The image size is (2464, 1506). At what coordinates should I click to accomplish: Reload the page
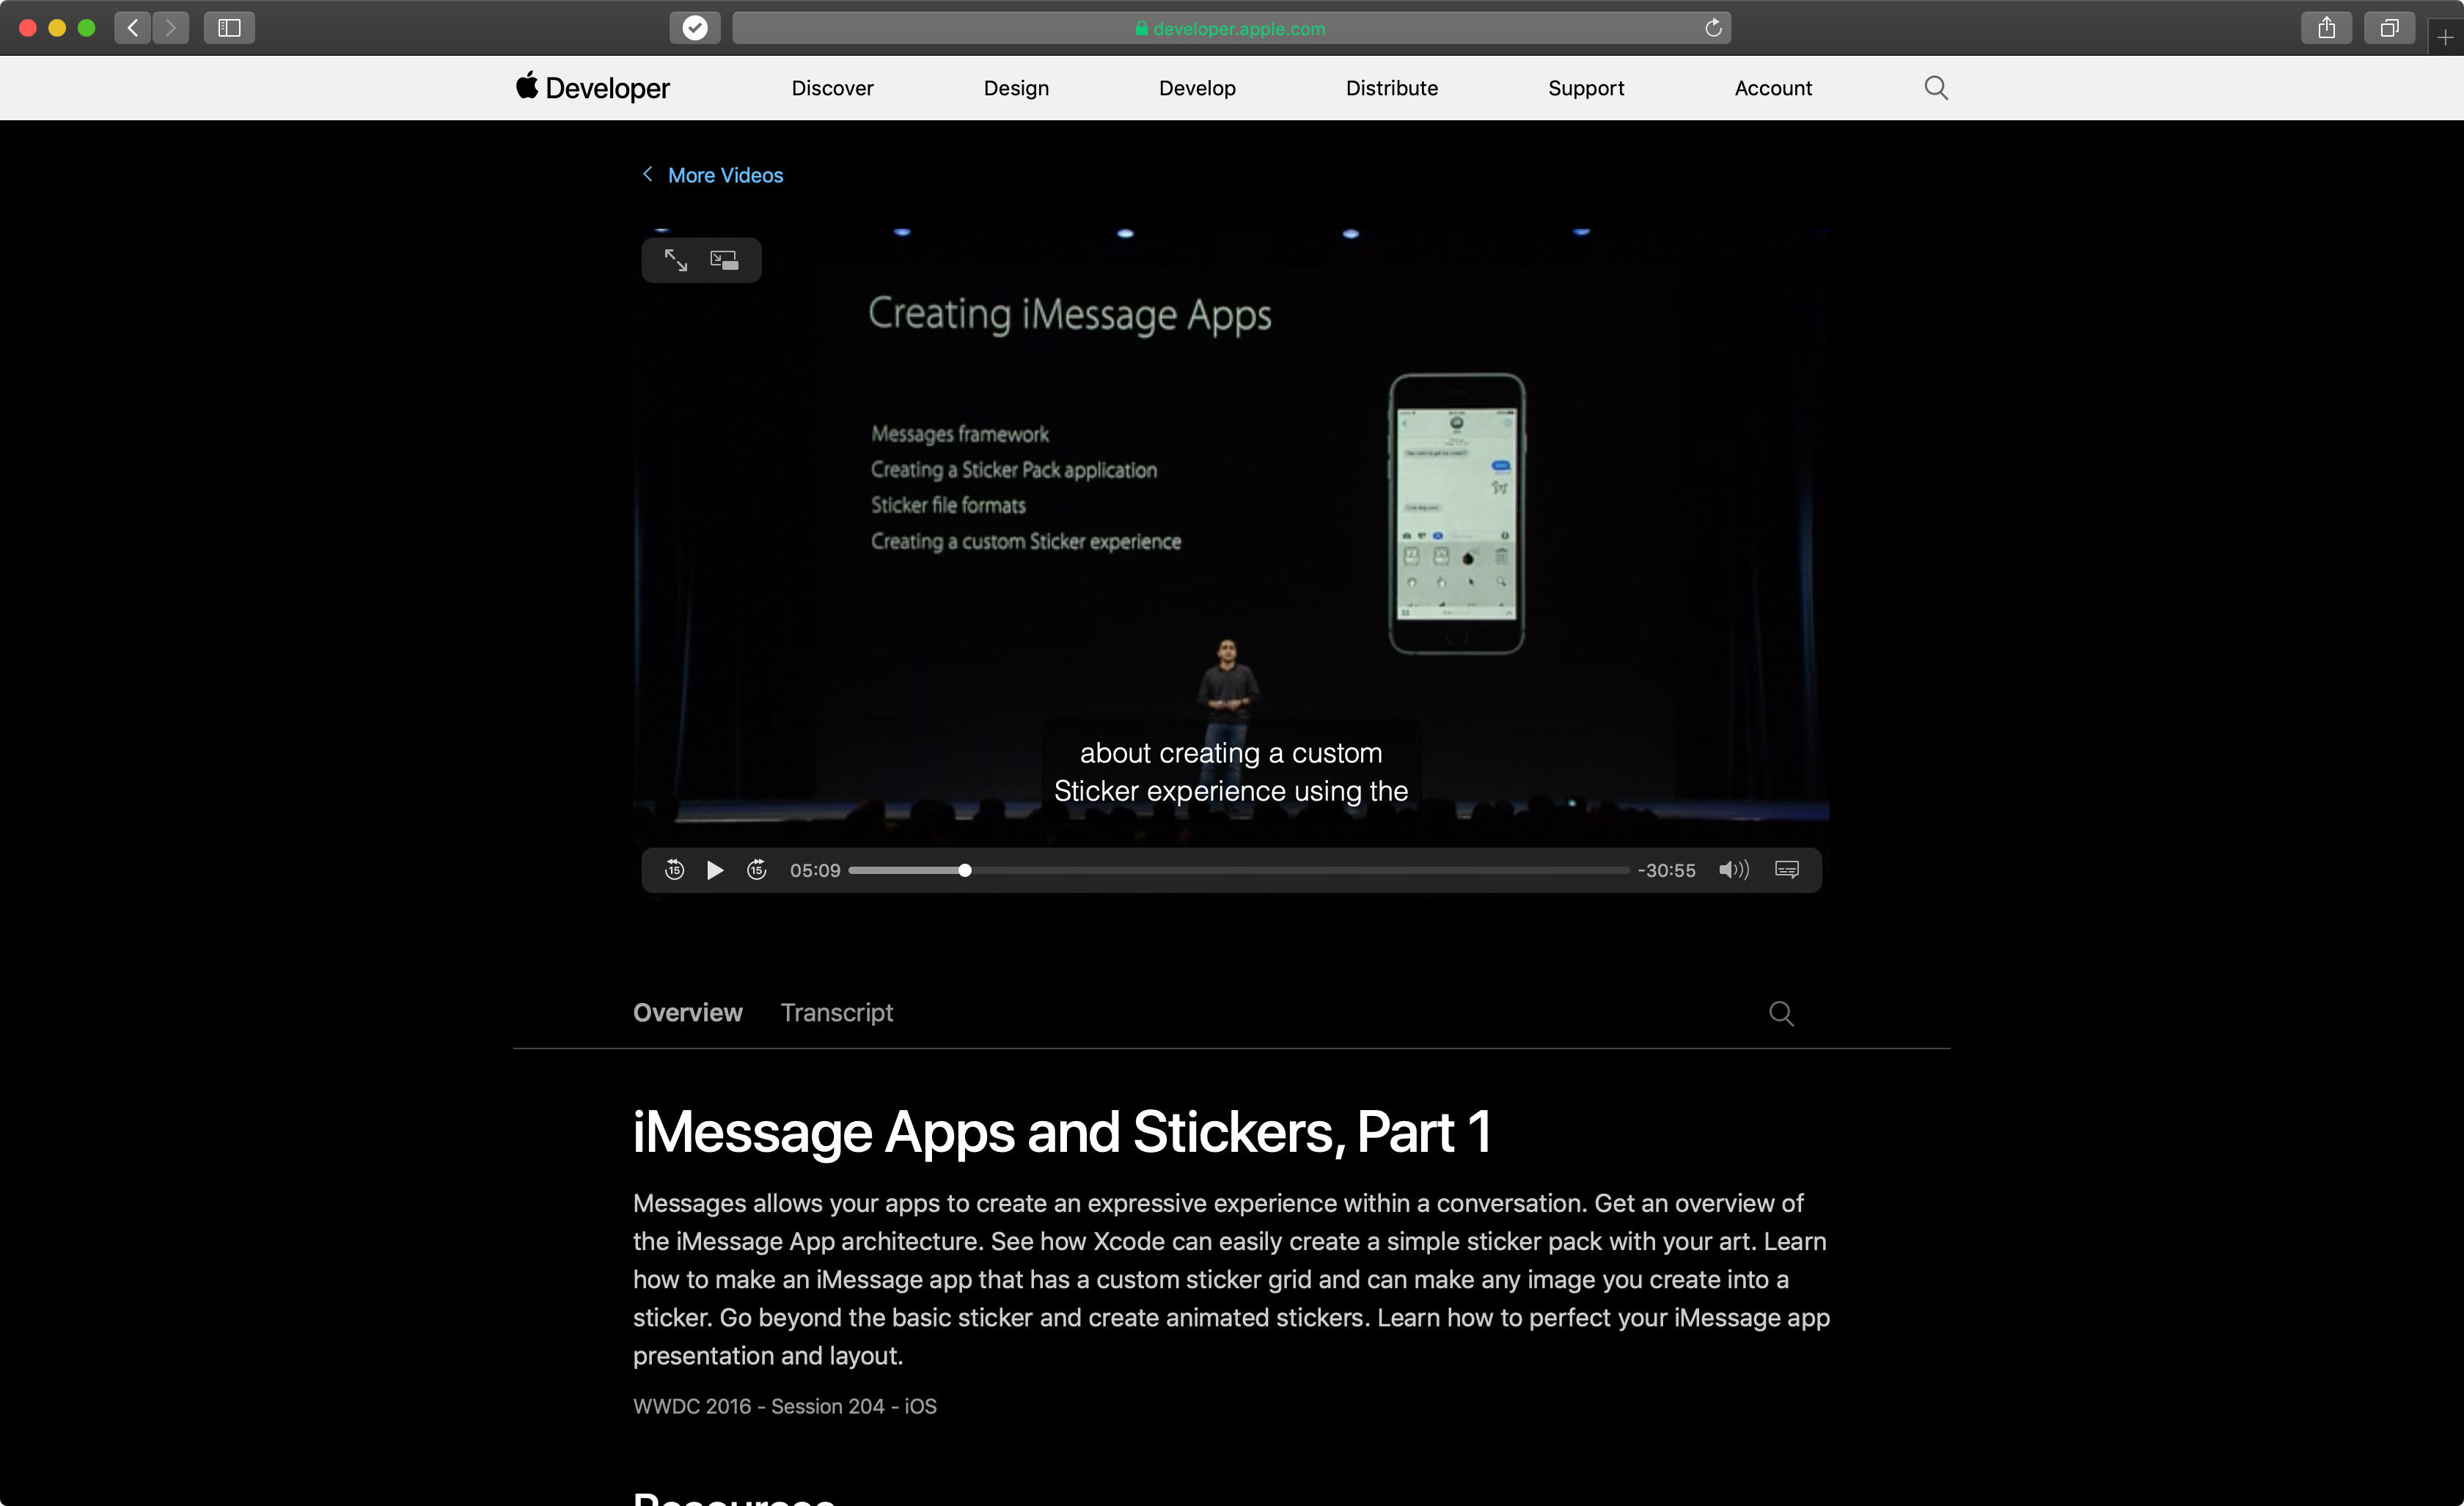(x=1712, y=28)
